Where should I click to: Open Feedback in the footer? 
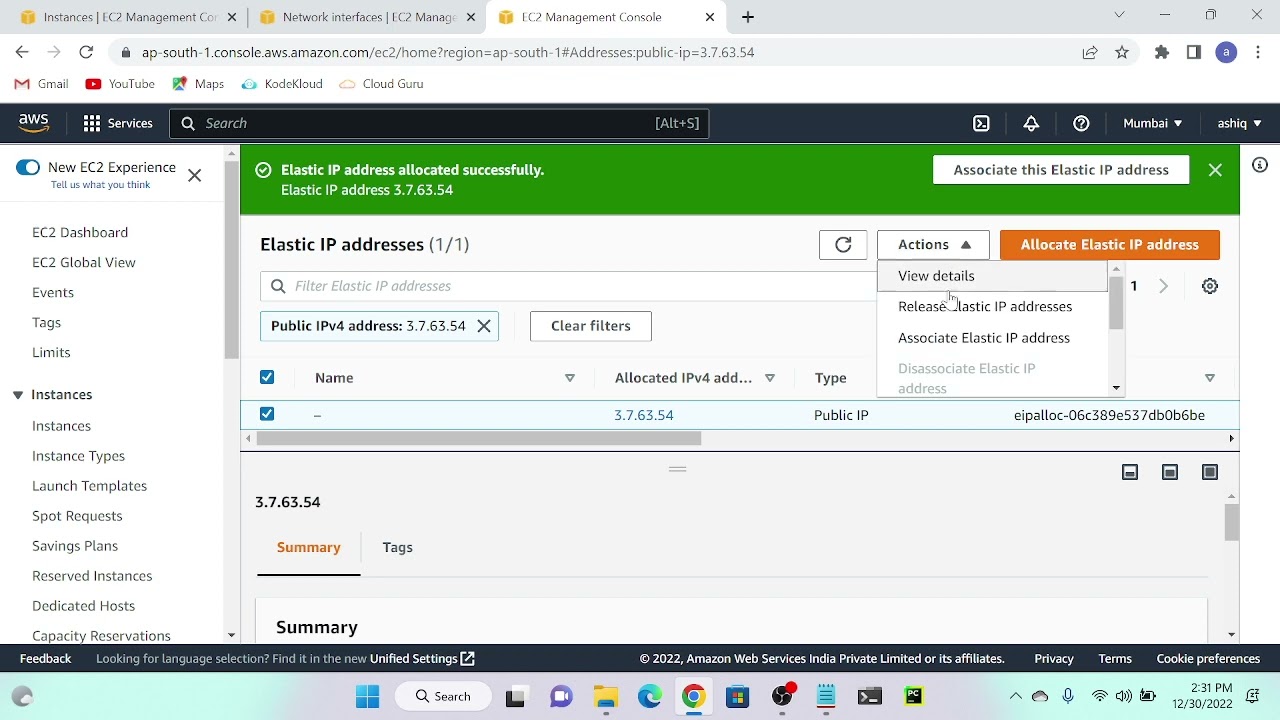(46, 659)
